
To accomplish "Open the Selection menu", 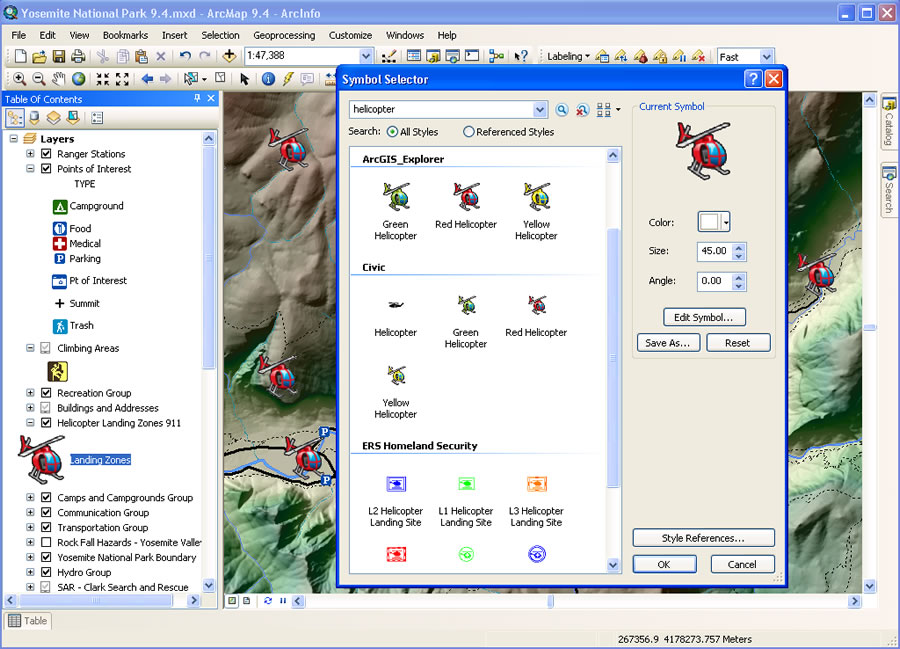I will [x=220, y=35].
